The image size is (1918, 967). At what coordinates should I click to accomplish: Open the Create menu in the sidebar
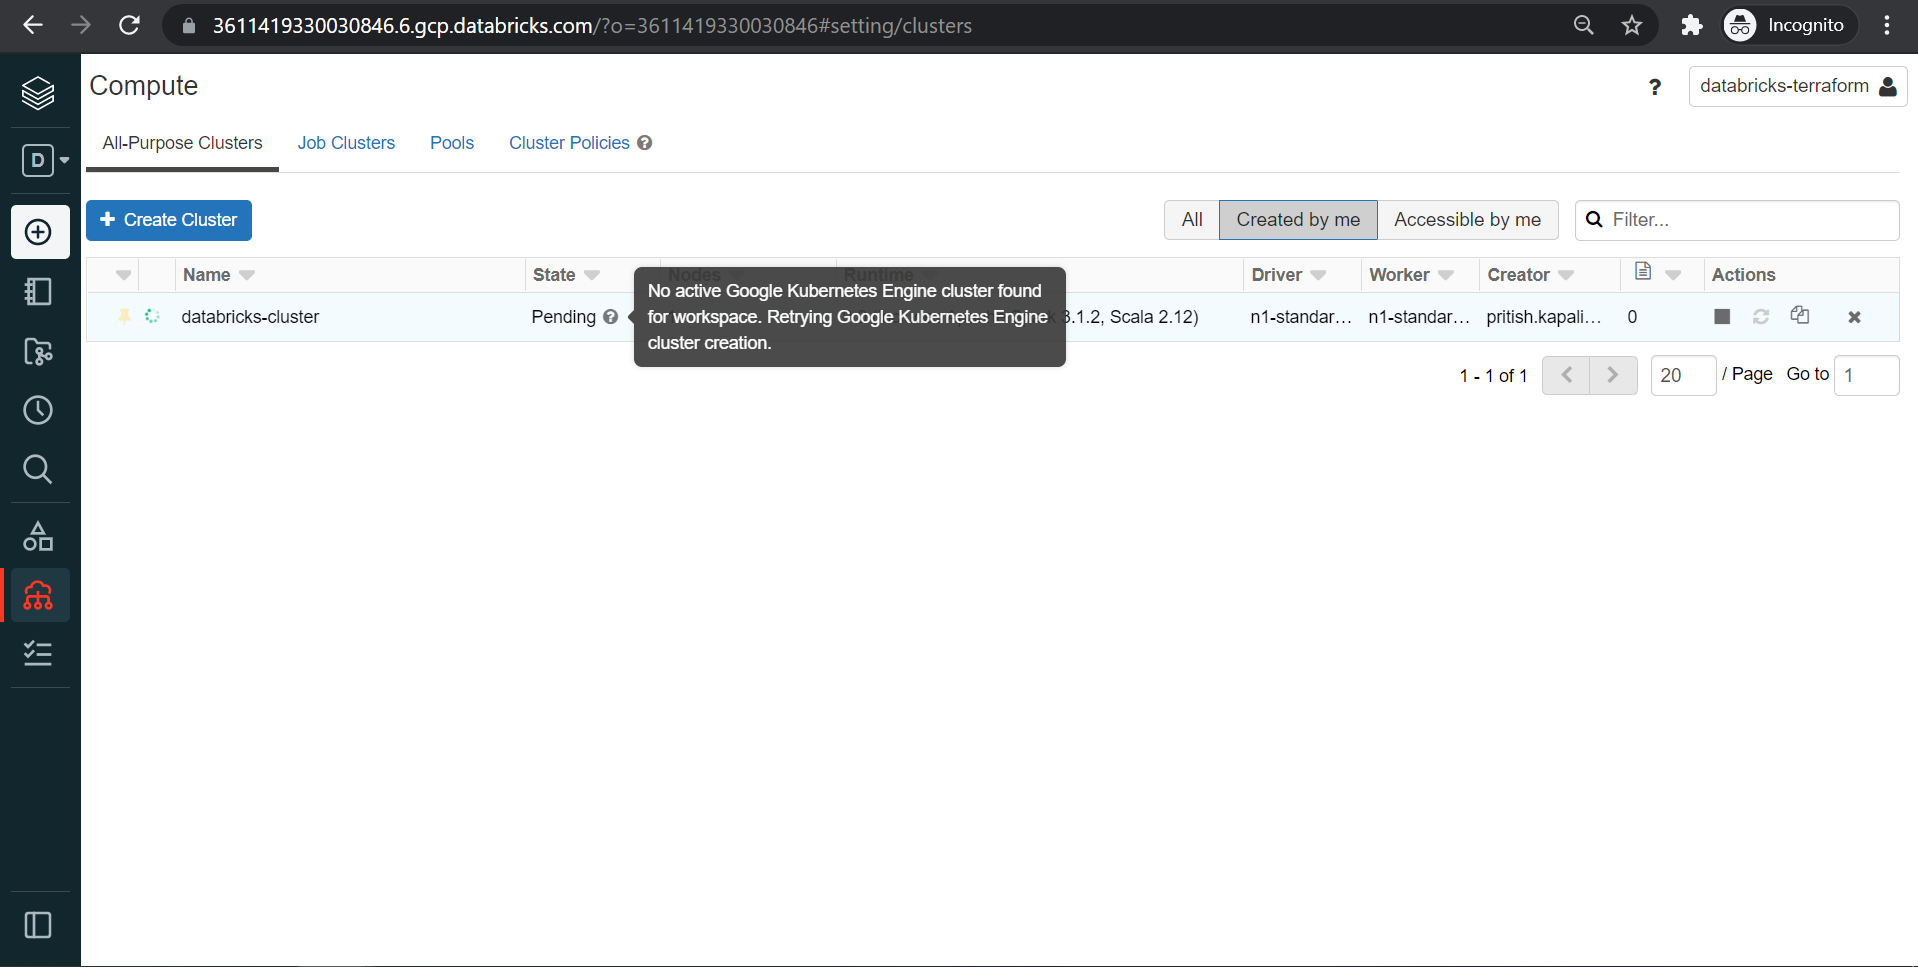pyautogui.click(x=39, y=232)
